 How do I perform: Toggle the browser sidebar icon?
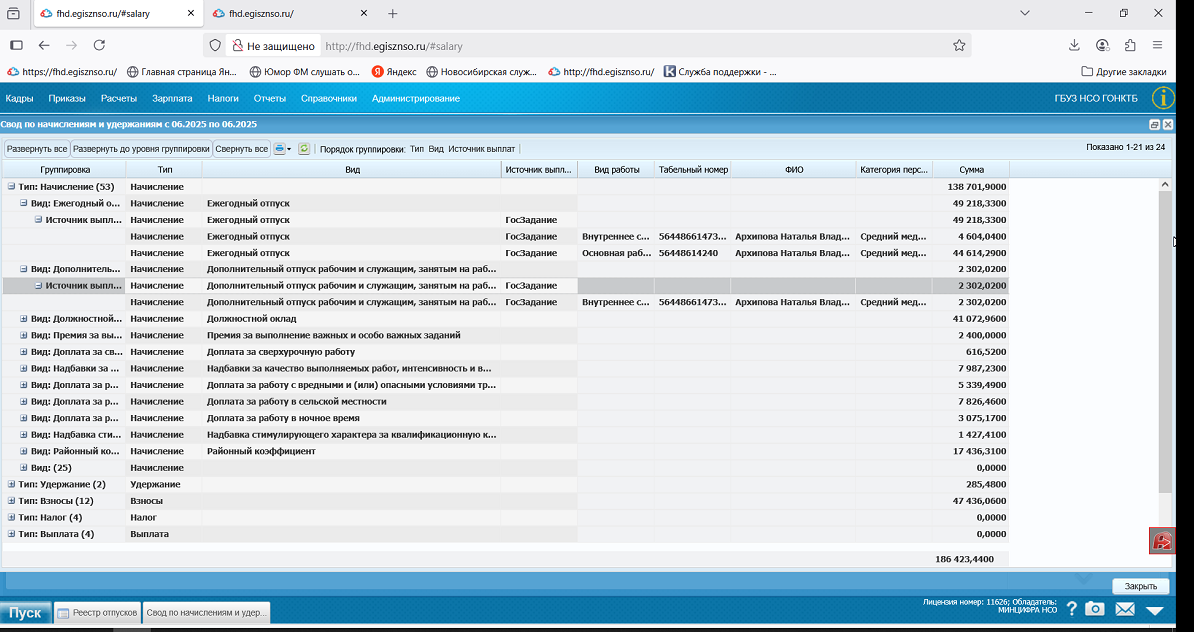(x=17, y=46)
